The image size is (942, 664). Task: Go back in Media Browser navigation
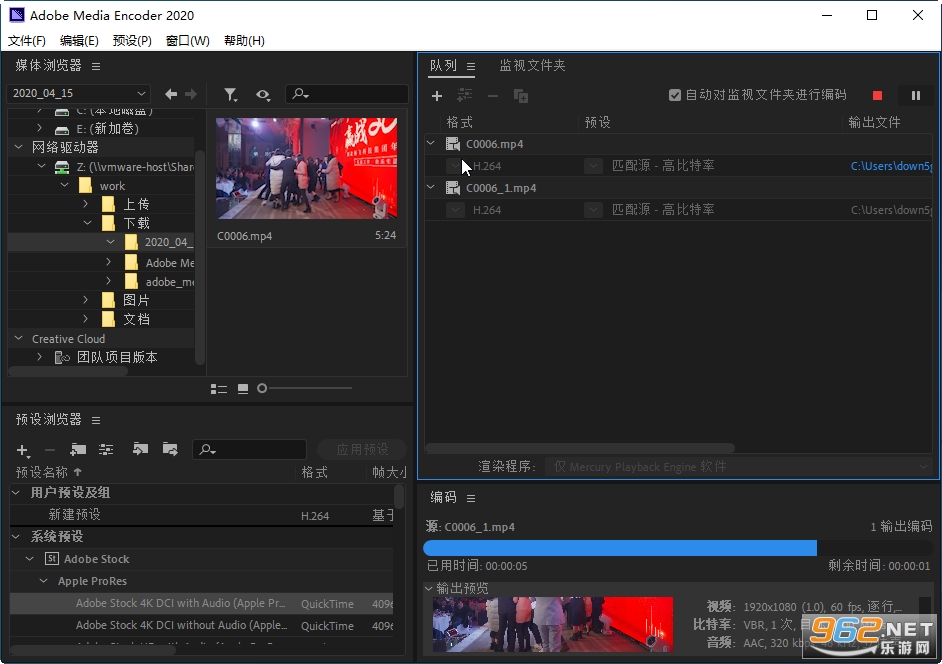tap(171, 94)
